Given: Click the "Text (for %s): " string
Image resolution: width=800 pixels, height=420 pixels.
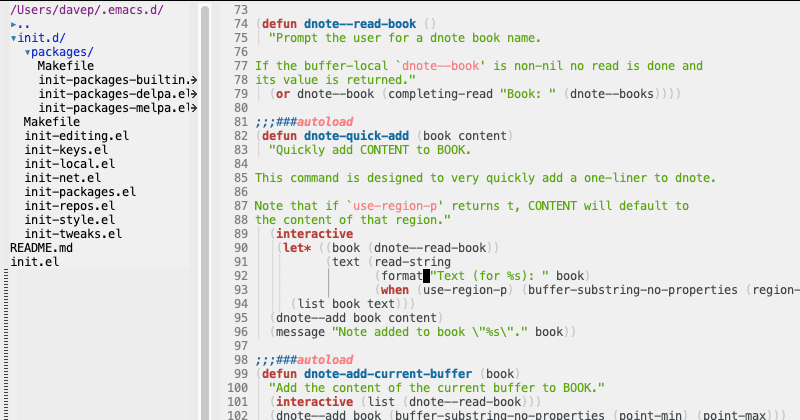Looking at the screenshot, I should tap(490, 276).
